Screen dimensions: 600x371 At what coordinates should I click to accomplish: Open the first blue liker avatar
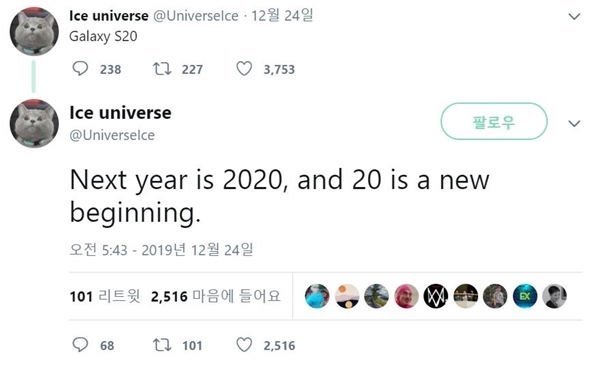[x=317, y=296]
